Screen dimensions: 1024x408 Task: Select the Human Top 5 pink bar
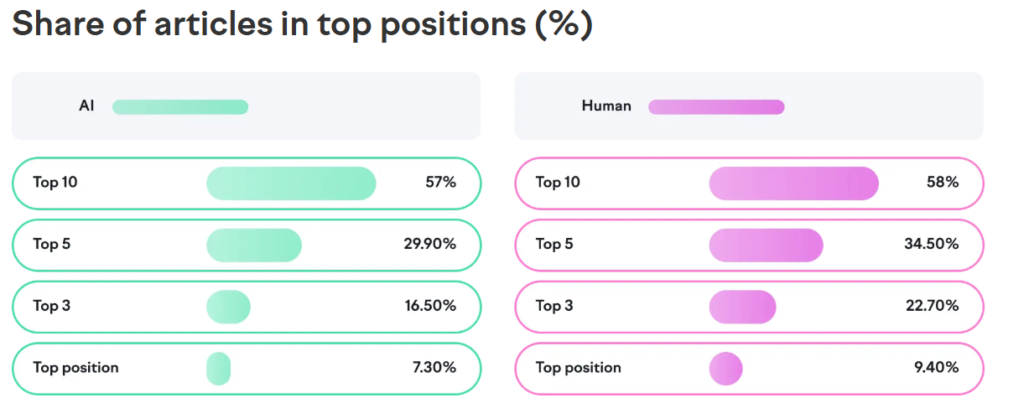pos(766,245)
